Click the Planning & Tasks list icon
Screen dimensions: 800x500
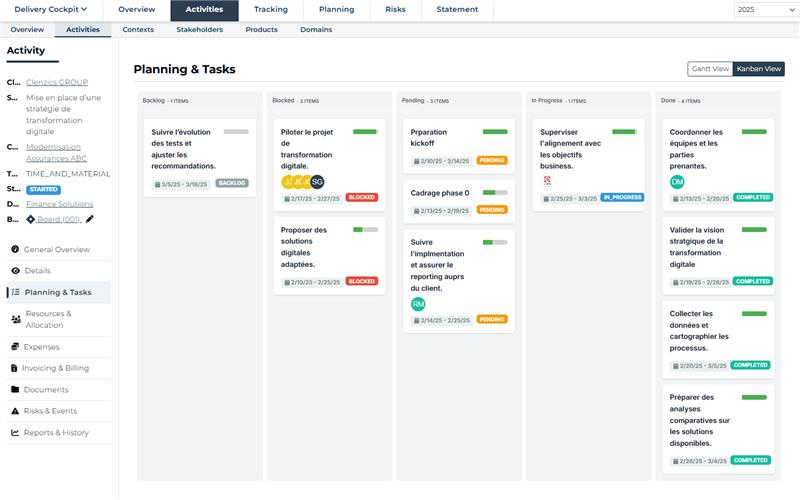(x=15, y=292)
